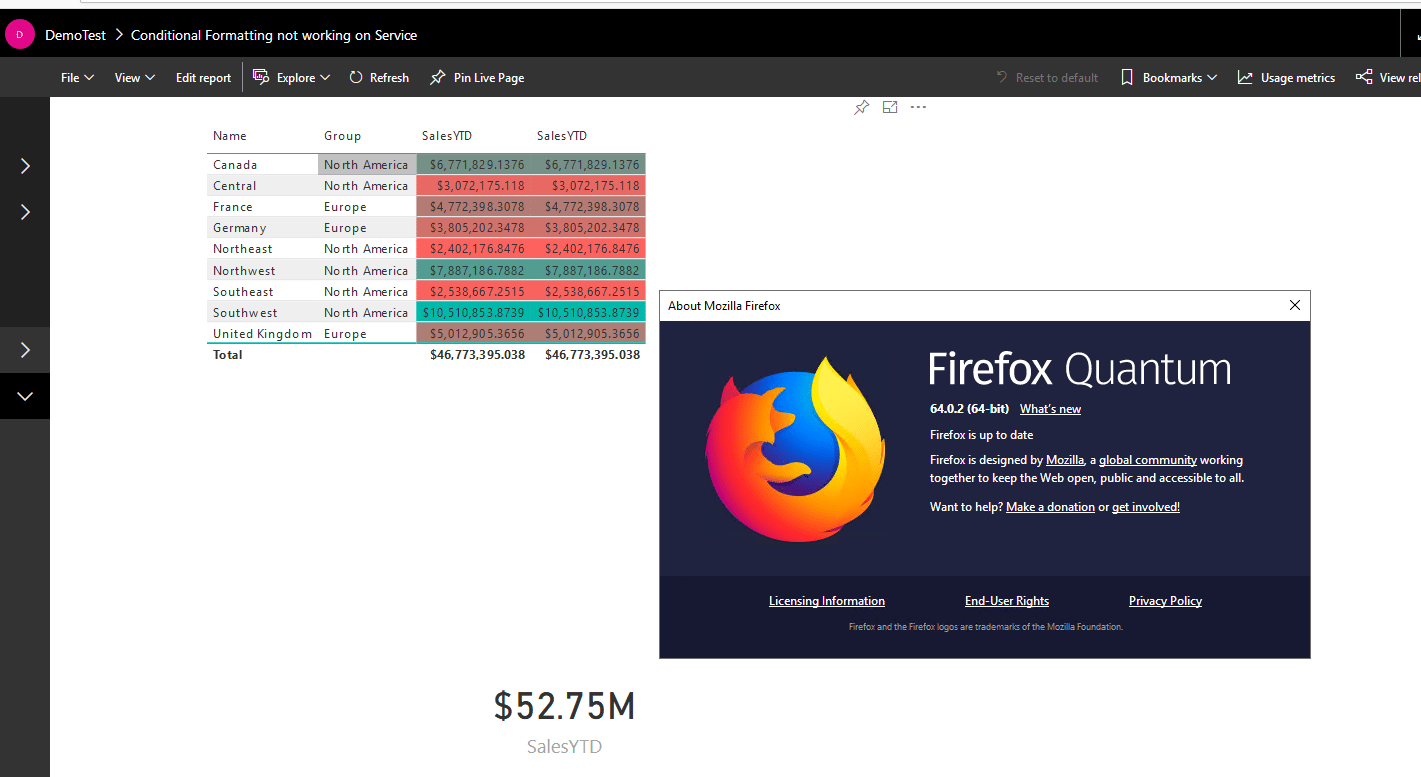Open the View menu
The width and height of the screenshot is (1421, 777).
135,78
